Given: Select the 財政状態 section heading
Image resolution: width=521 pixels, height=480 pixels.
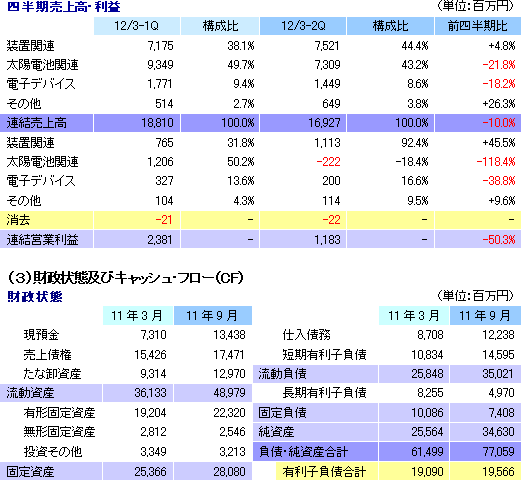Looking at the screenshot, I should 35,296.
